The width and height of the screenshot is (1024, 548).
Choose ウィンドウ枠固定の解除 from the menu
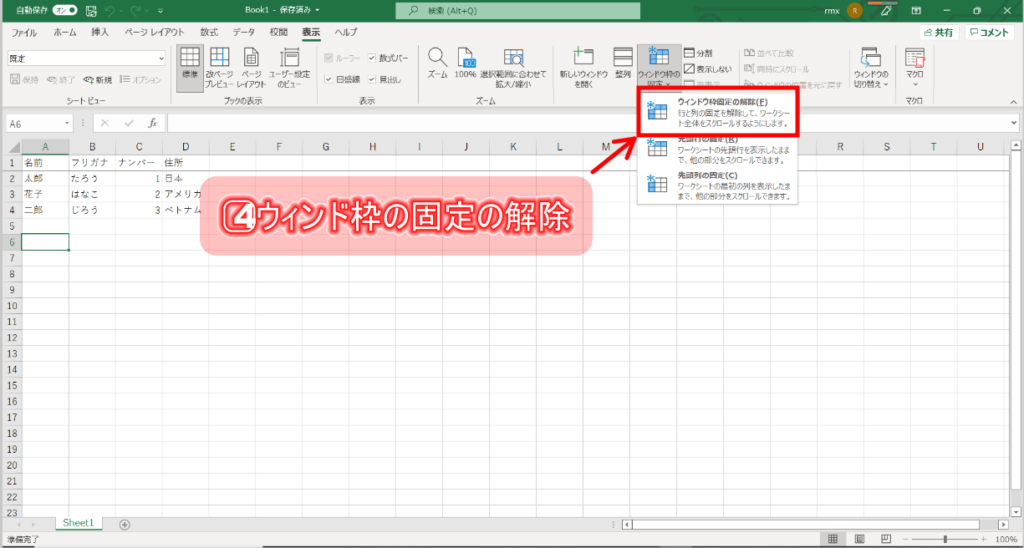(x=718, y=112)
